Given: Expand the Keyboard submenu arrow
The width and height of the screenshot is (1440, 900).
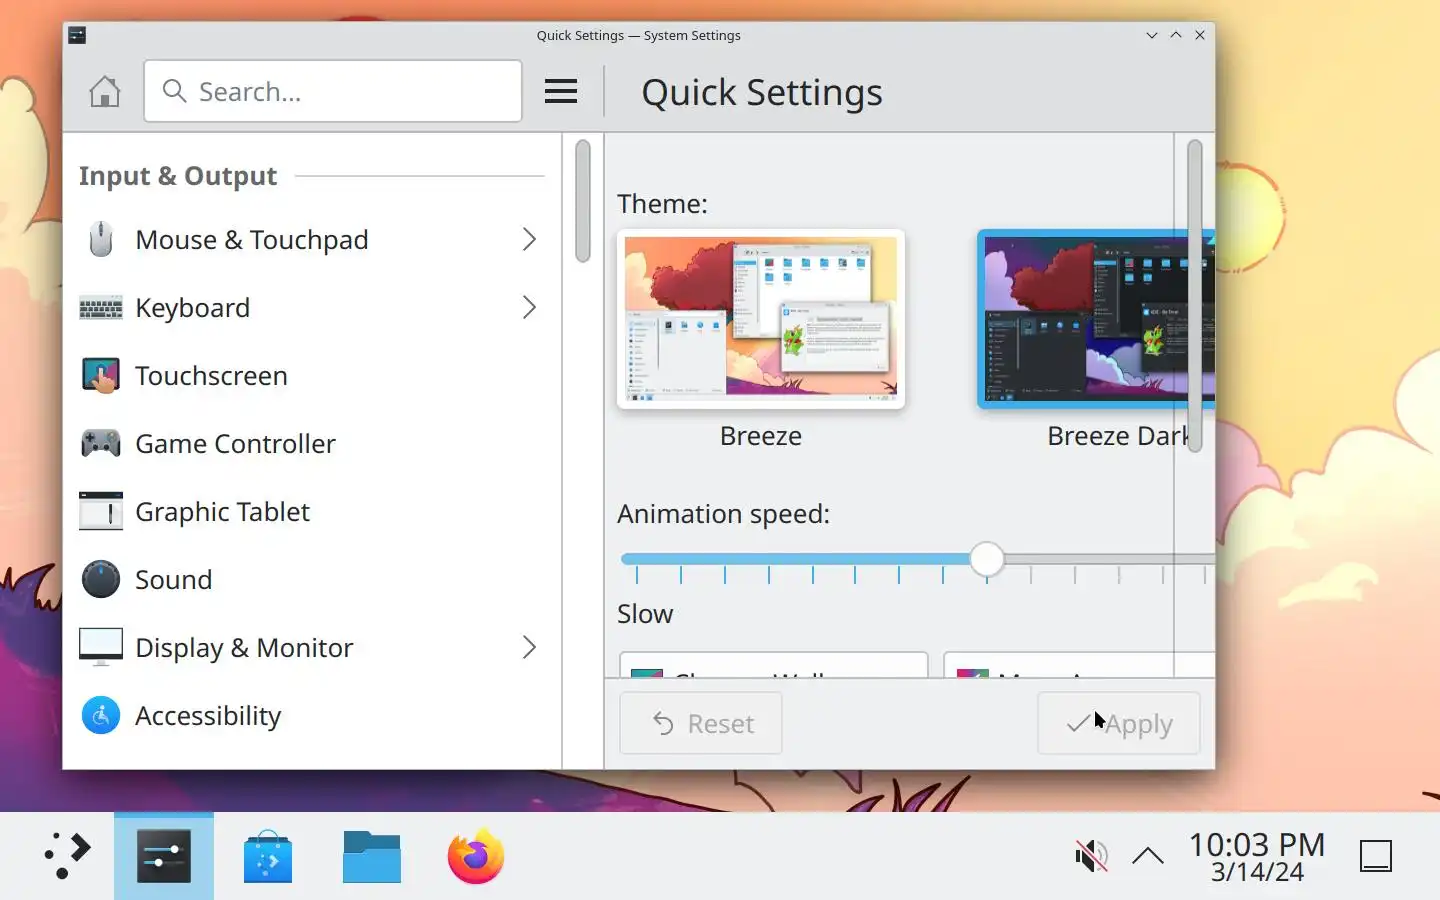Looking at the screenshot, I should (x=529, y=307).
